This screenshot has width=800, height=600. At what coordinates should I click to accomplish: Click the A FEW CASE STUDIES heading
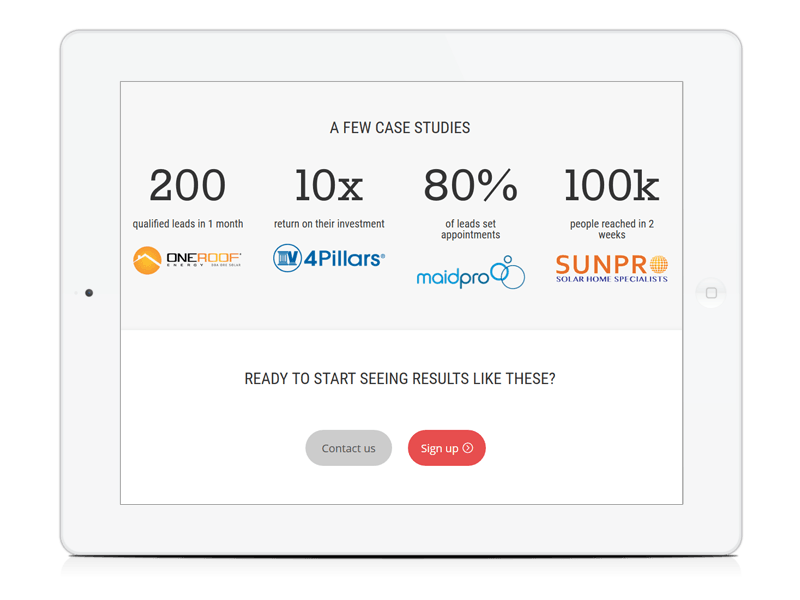(x=400, y=128)
